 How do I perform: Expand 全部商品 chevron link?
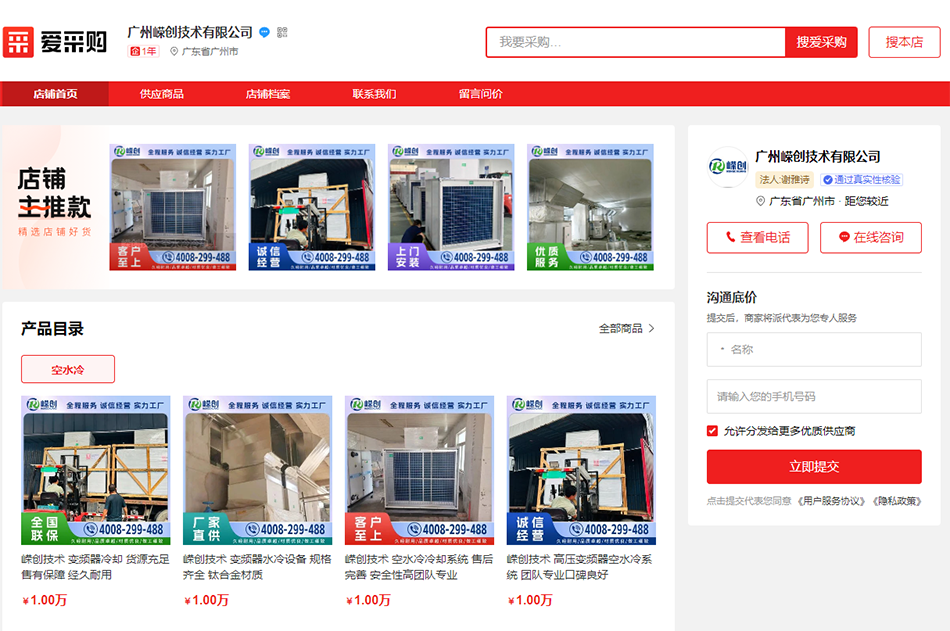click(626, 329)
